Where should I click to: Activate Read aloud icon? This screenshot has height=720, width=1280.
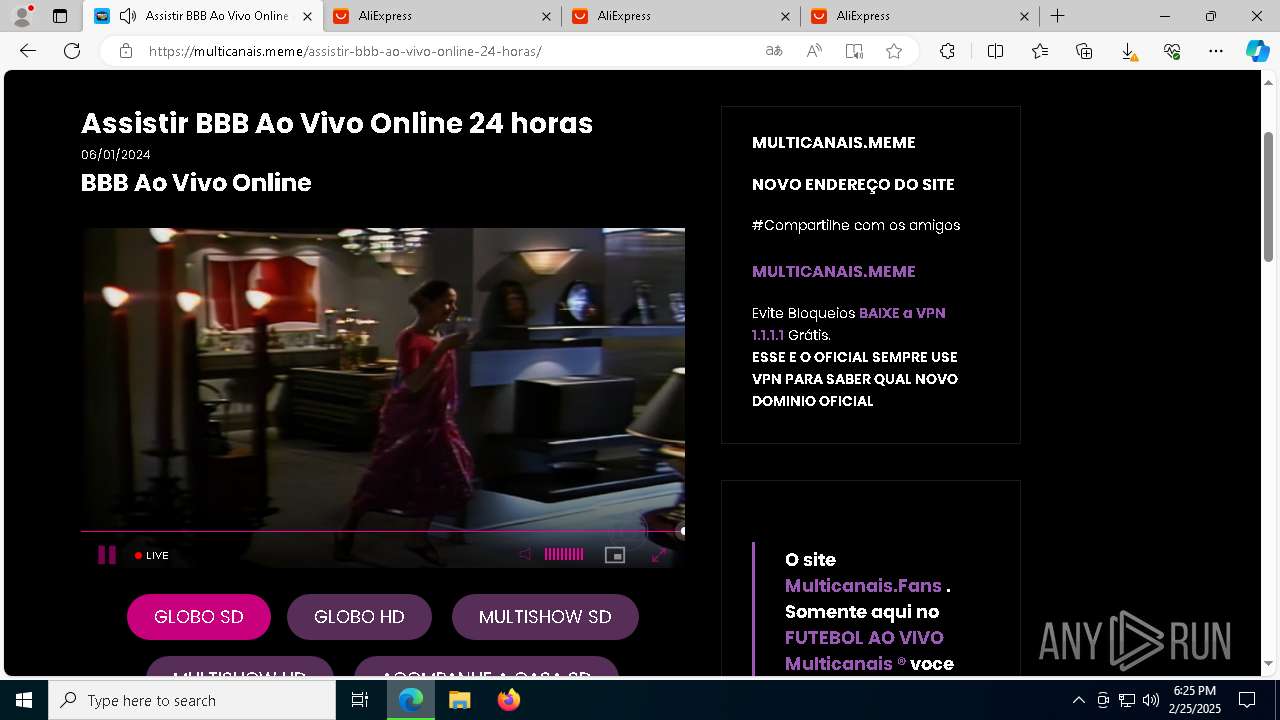(x=814, y=51)
